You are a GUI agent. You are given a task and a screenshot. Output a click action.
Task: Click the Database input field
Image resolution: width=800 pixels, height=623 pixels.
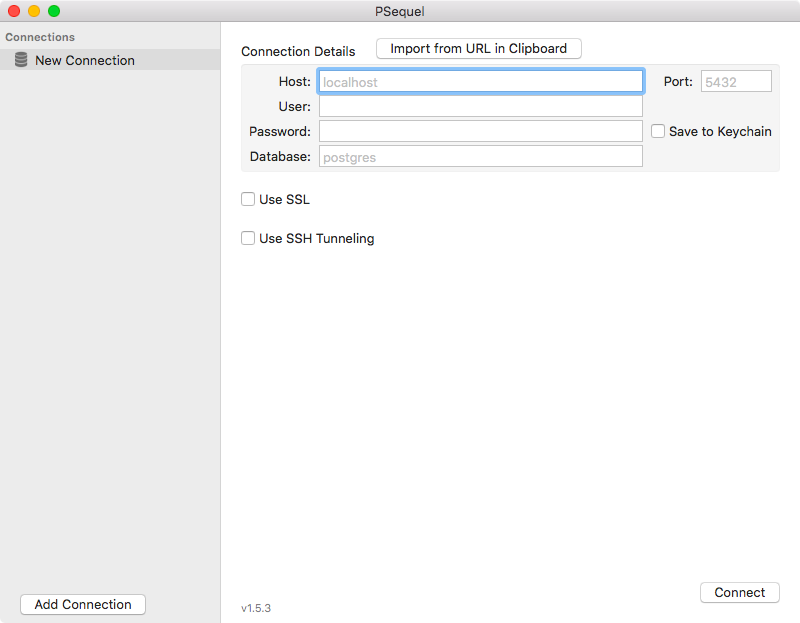point(481,156)
